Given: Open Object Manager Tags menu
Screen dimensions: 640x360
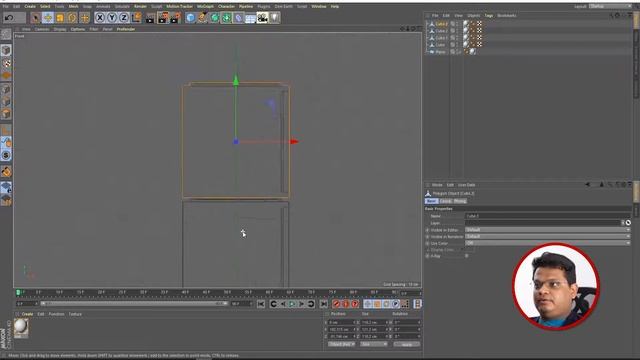Looking at the screenshot, I should click(489, 16).
